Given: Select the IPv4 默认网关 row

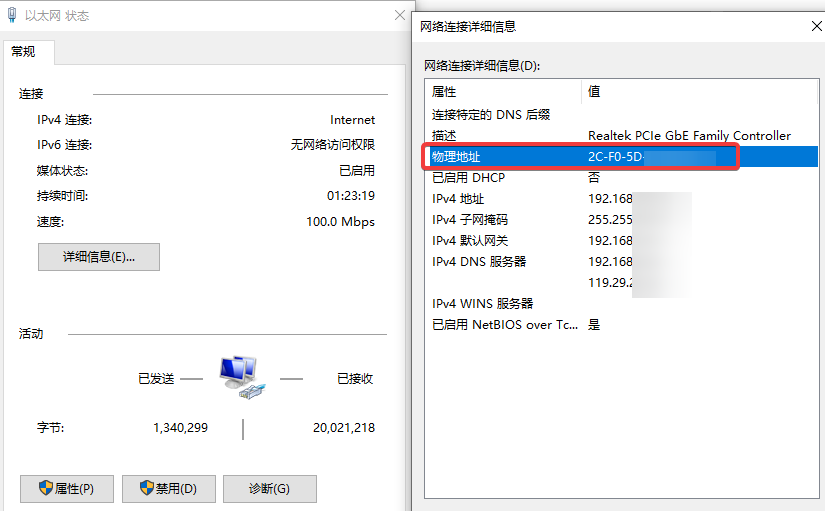Looking at the screenshot, I should point(621,241).
